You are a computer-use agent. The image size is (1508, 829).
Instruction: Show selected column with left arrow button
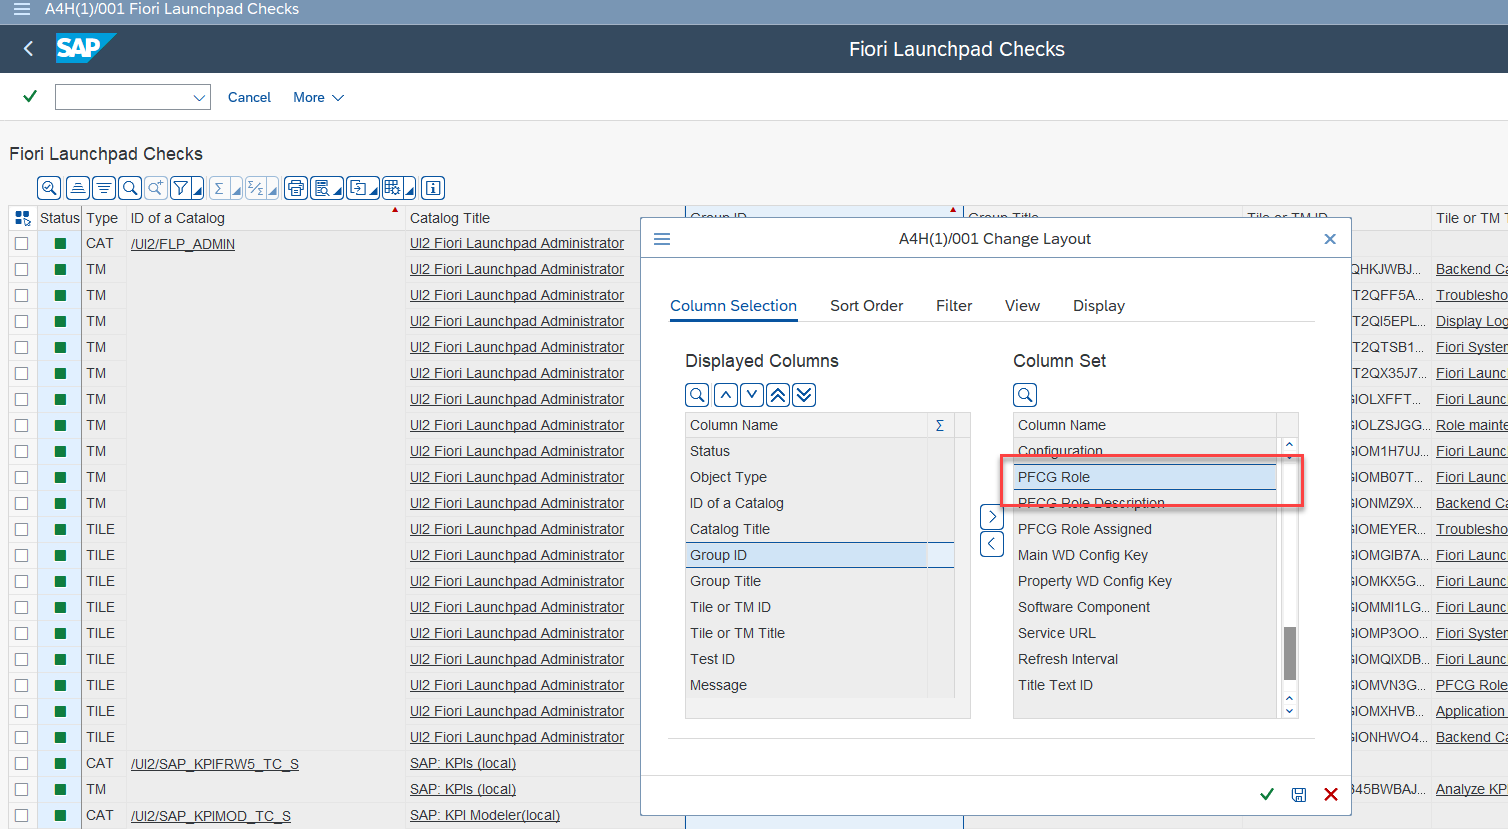click(x=992, y=544)
